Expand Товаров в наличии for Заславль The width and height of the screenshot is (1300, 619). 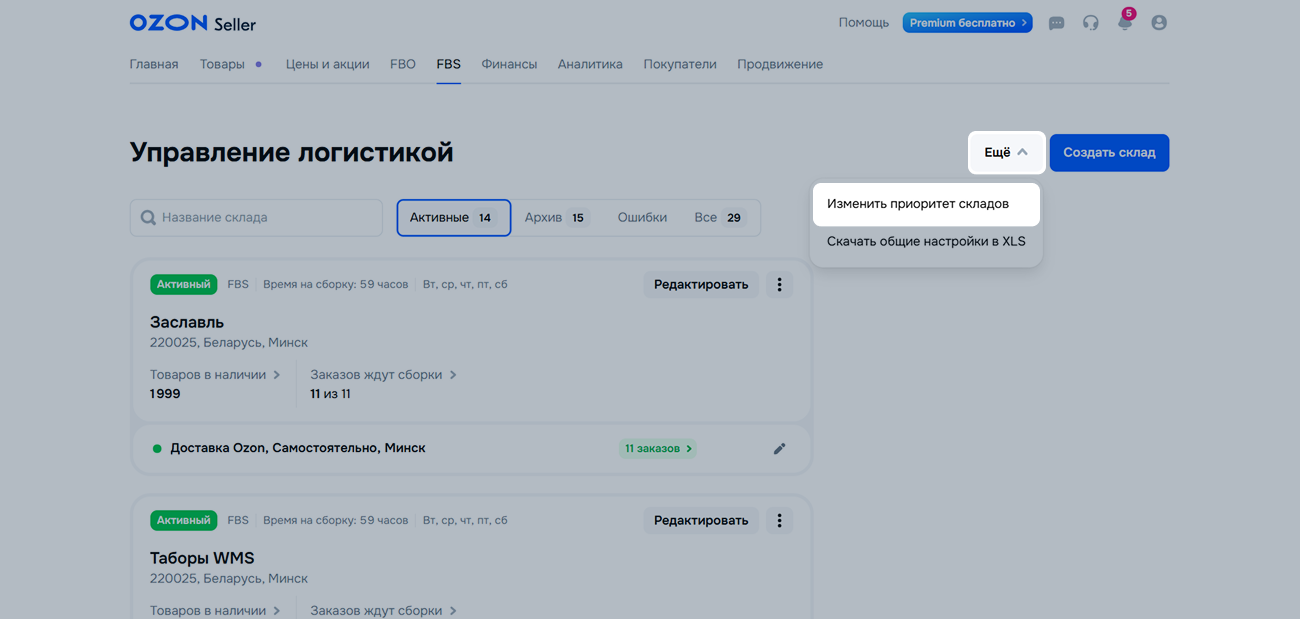[x=215, y=375]
